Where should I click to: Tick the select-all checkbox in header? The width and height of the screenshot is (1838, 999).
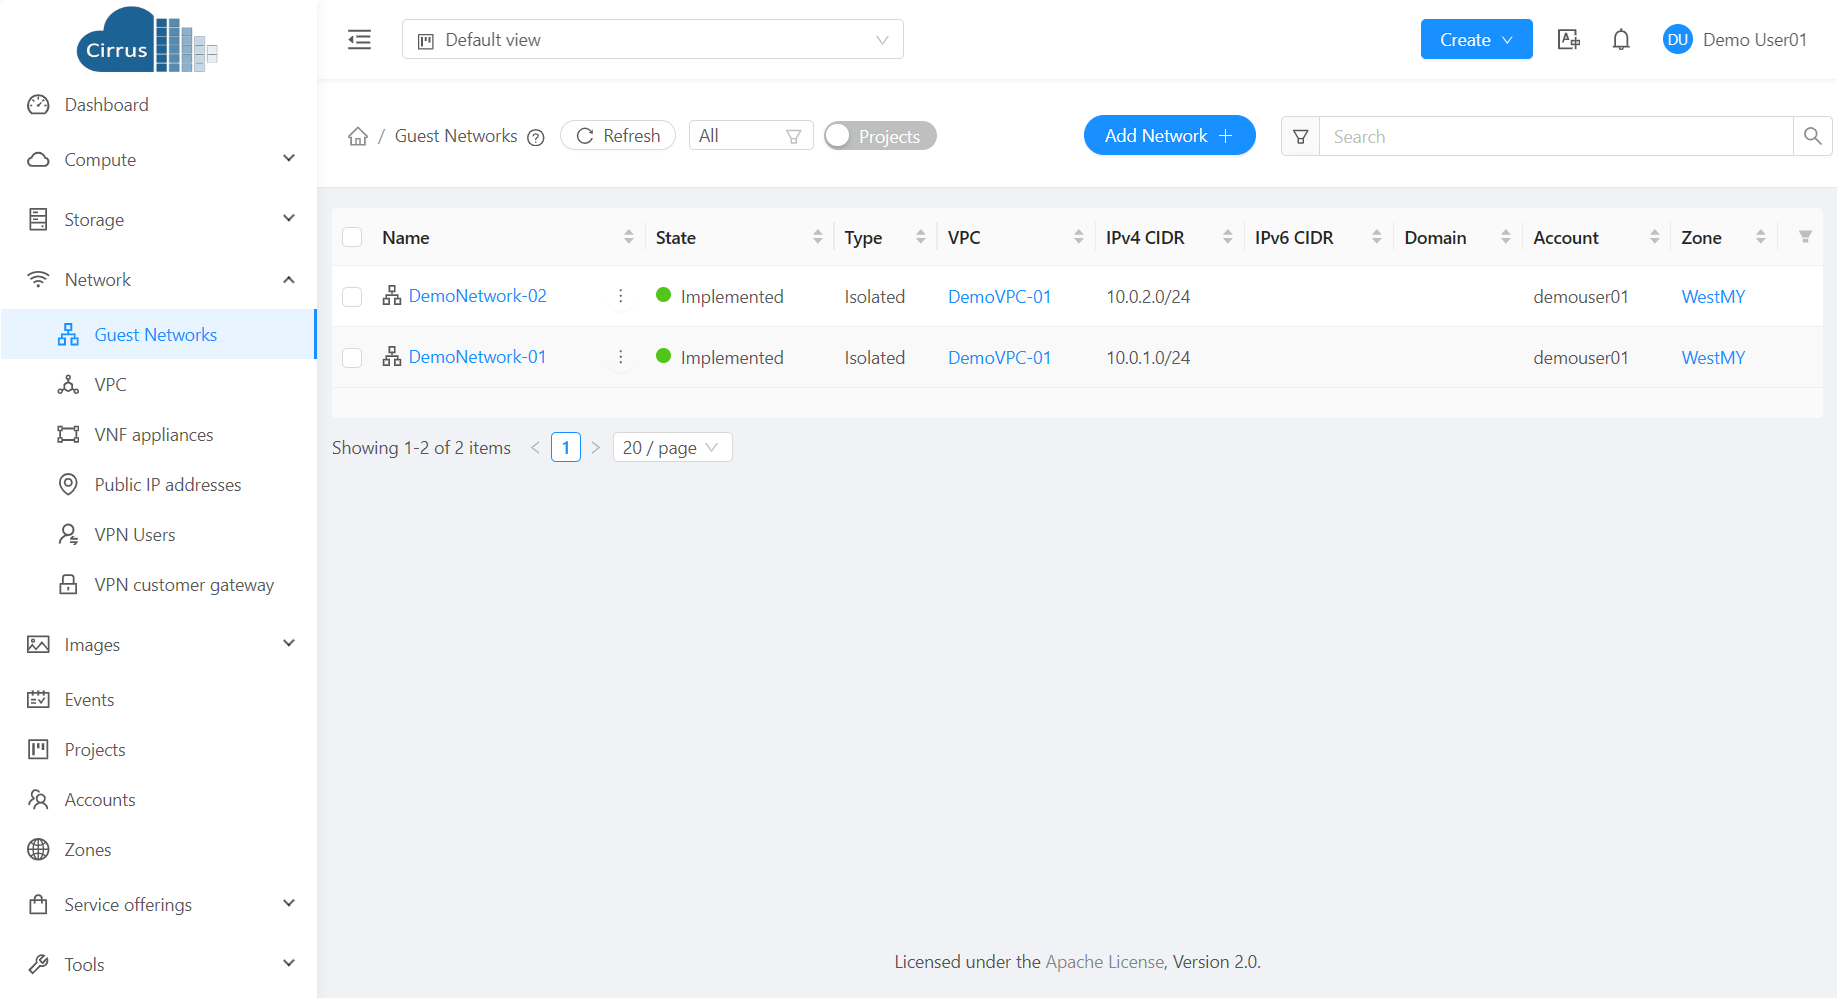352,237
